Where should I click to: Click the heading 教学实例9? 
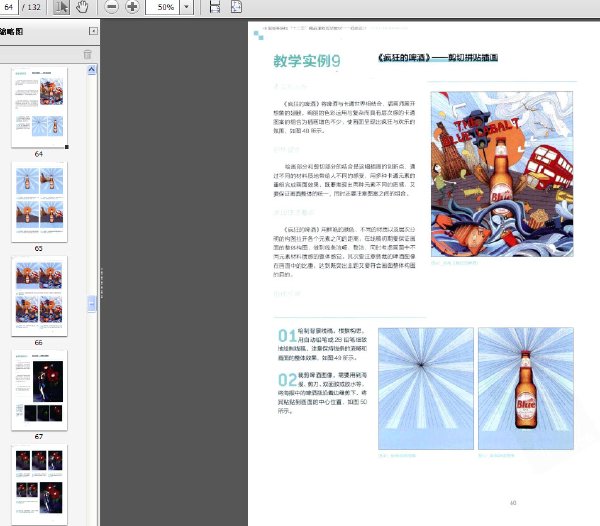click(307, 61)
